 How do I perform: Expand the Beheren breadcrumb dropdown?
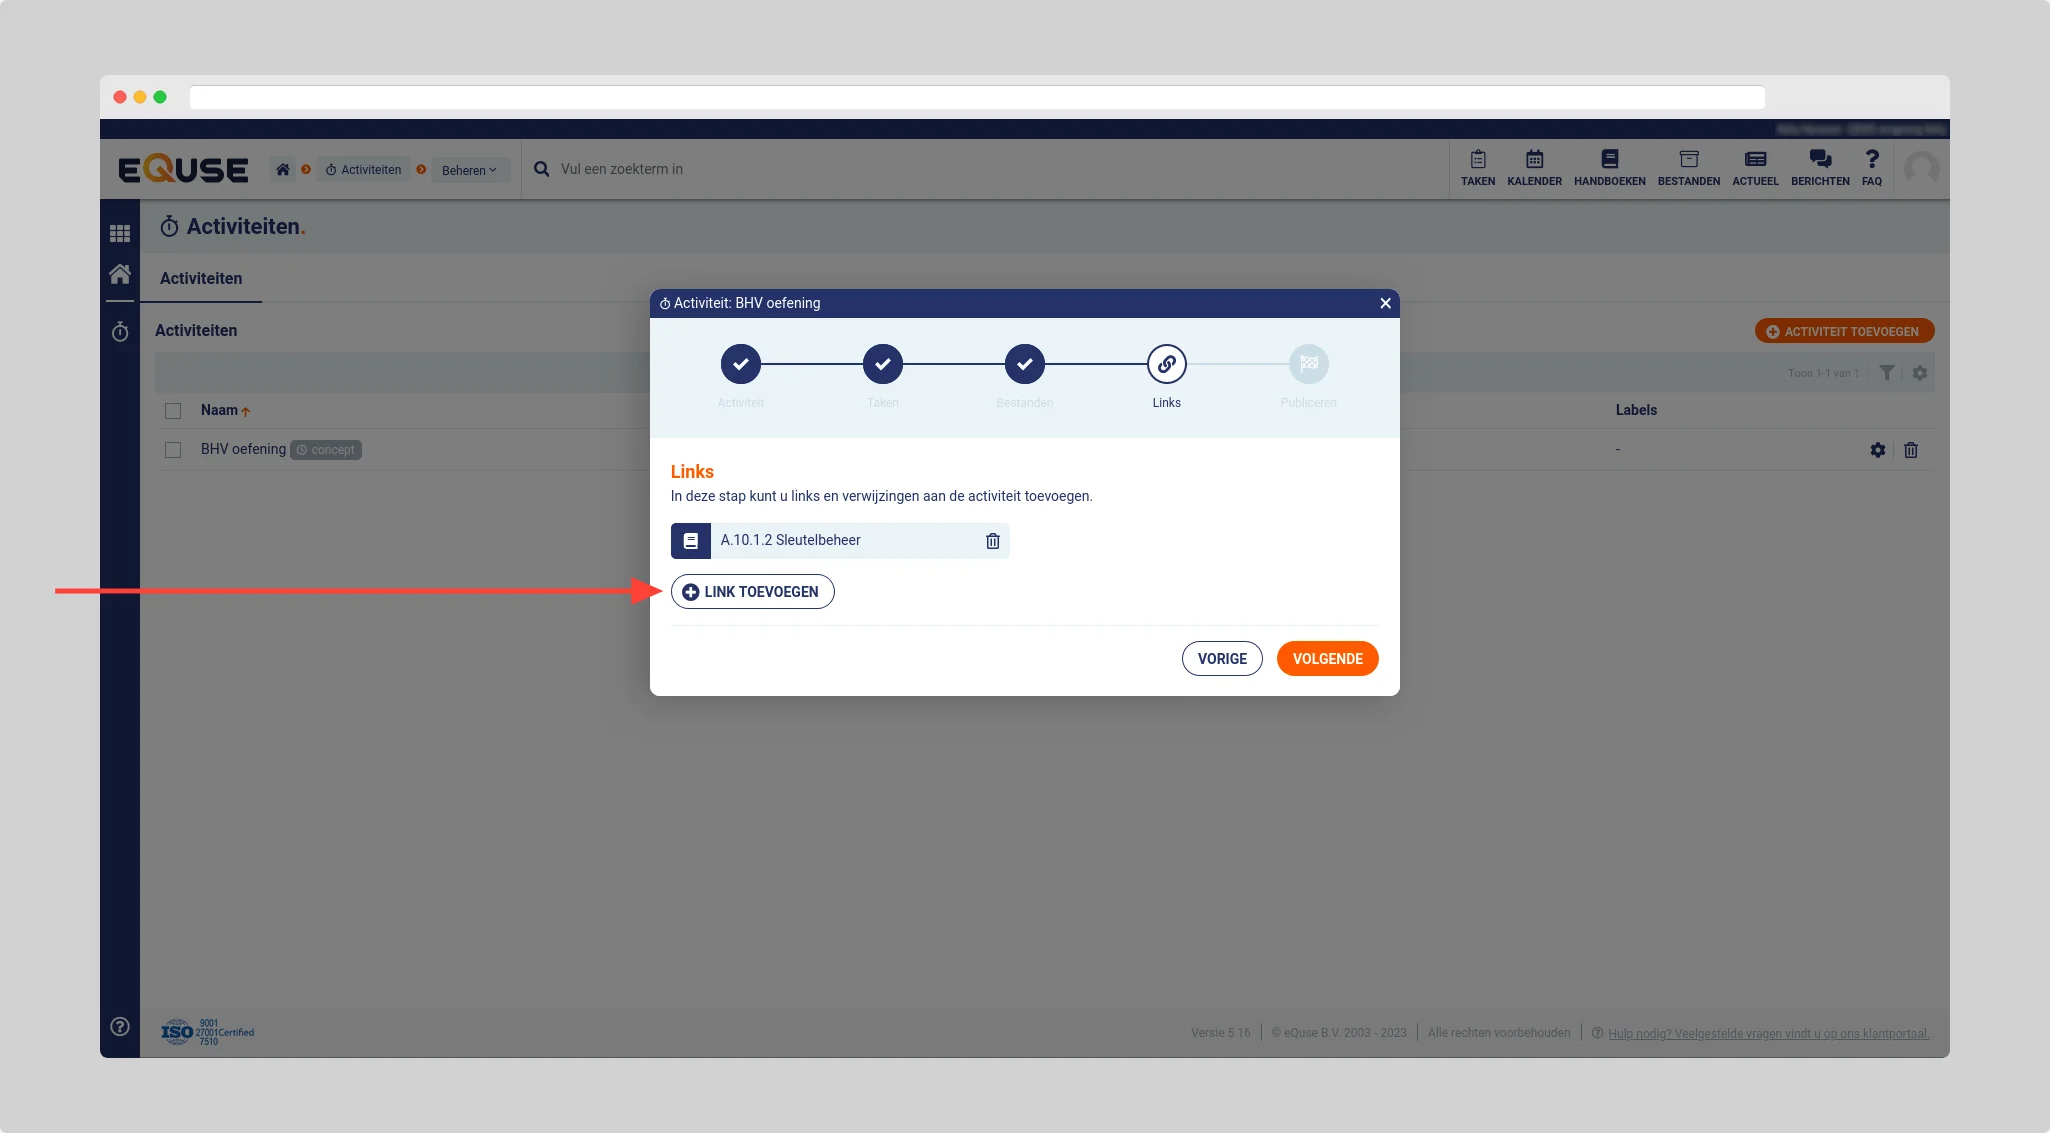[x=469, y=170]
